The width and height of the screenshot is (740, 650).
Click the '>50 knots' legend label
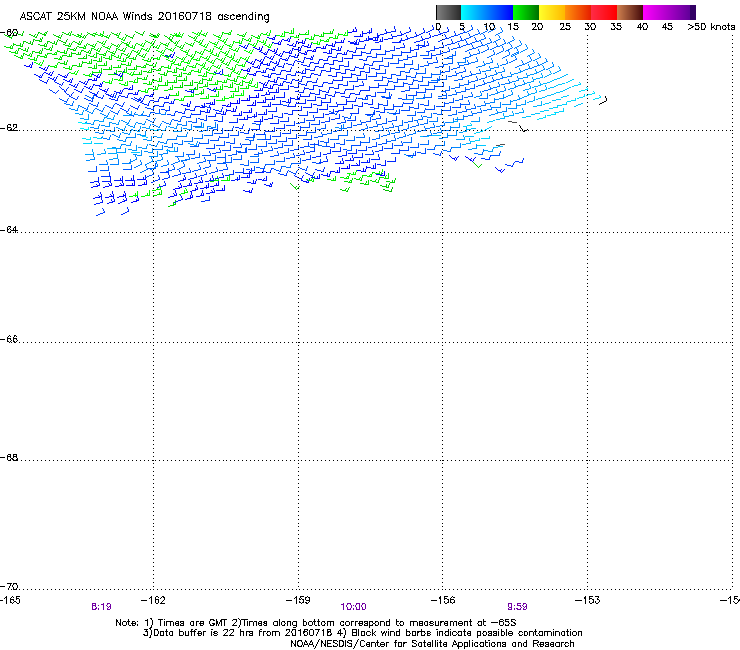click(x=711, y=27)
